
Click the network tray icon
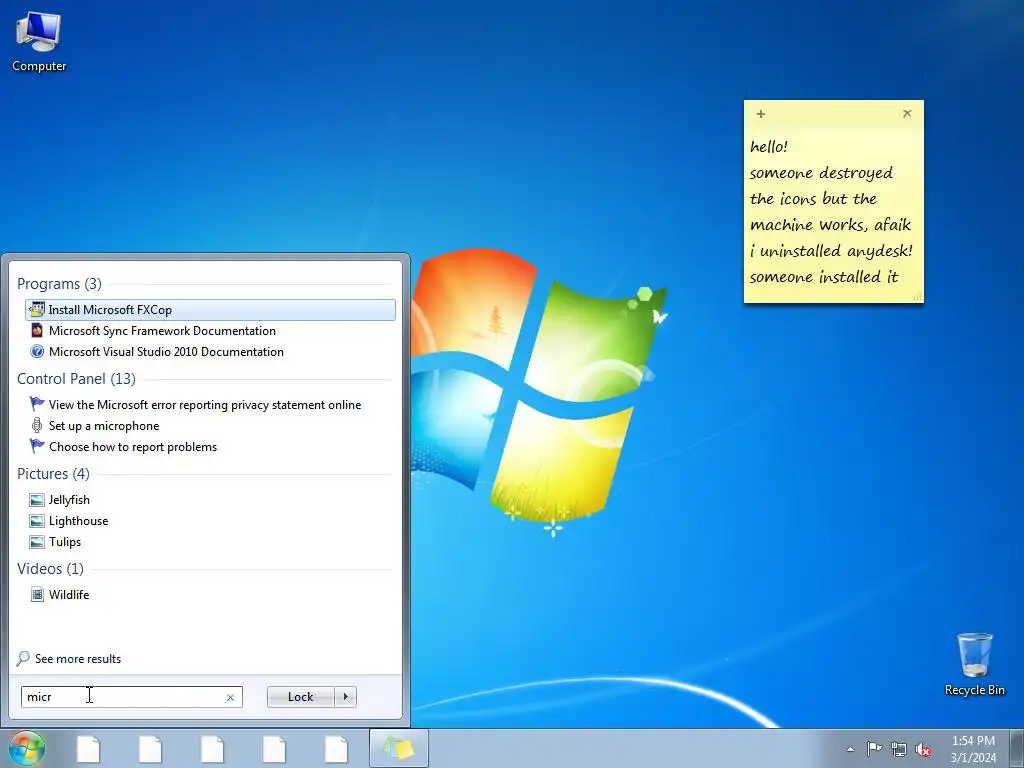pyautogui.click(x=899, y=749)
